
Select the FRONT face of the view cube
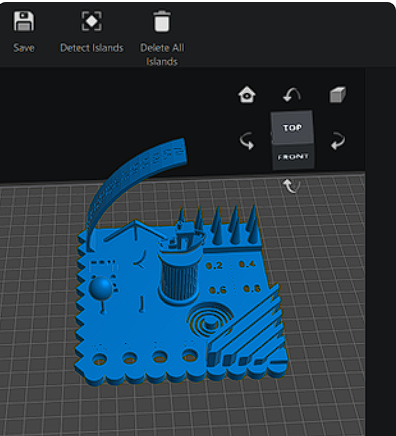tap(293, 157)
